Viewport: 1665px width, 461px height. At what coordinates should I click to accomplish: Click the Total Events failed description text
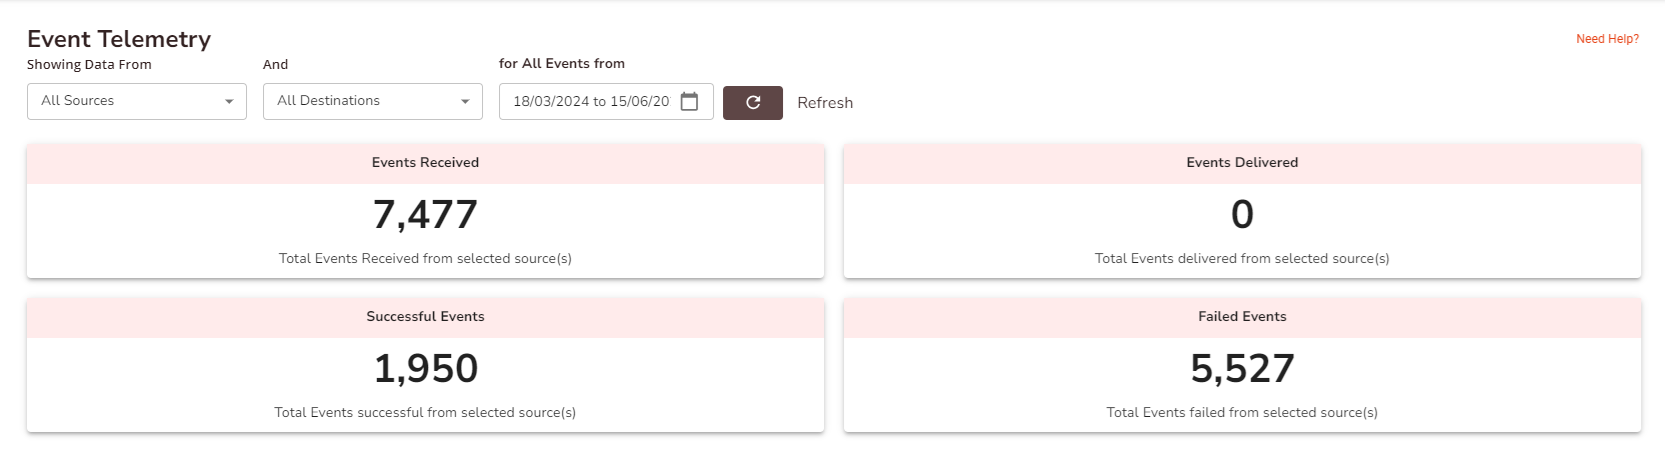1242,412
